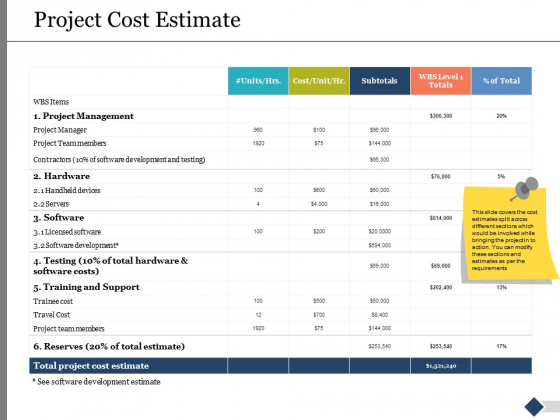Screen dimensions: 560x420
Task: Select the #Units/Hrs. column header
Action: tap(258, 81)
